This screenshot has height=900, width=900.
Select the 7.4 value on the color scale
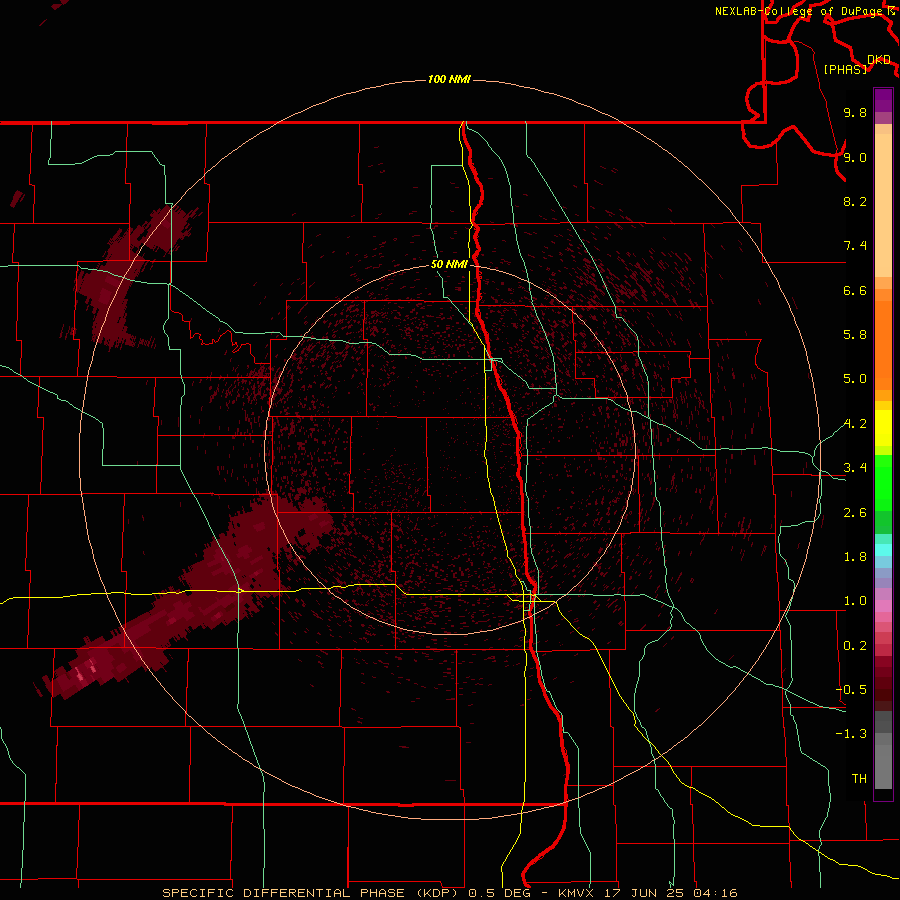point(855,246)
